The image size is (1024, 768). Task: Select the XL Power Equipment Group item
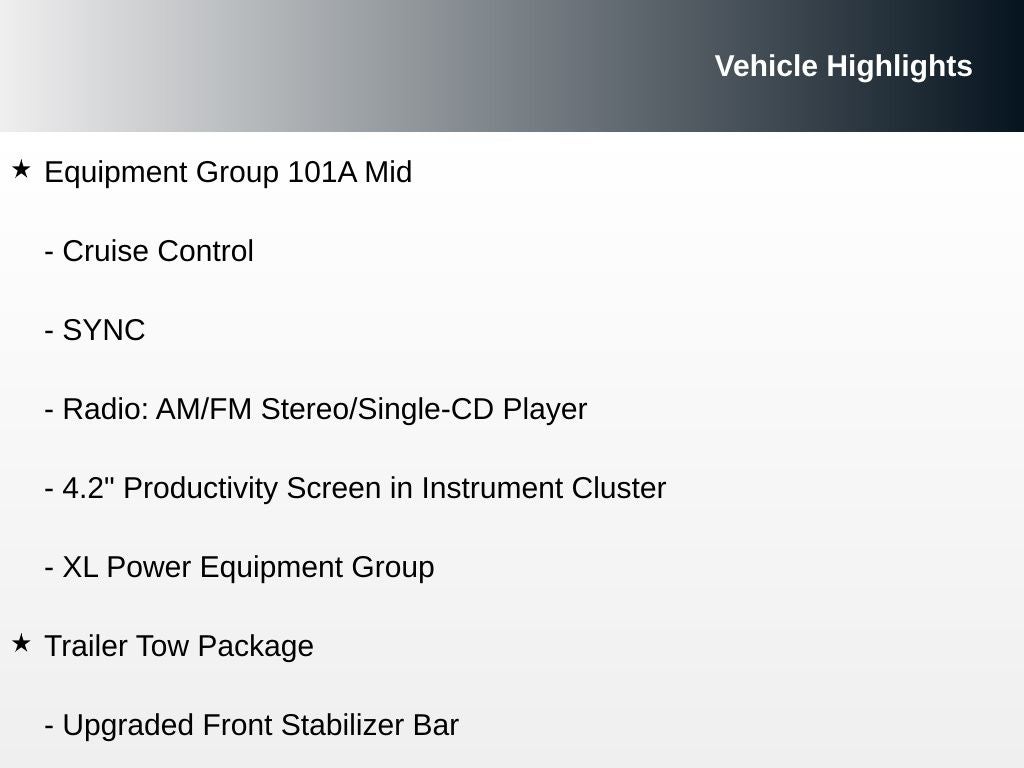pos(239,568)
